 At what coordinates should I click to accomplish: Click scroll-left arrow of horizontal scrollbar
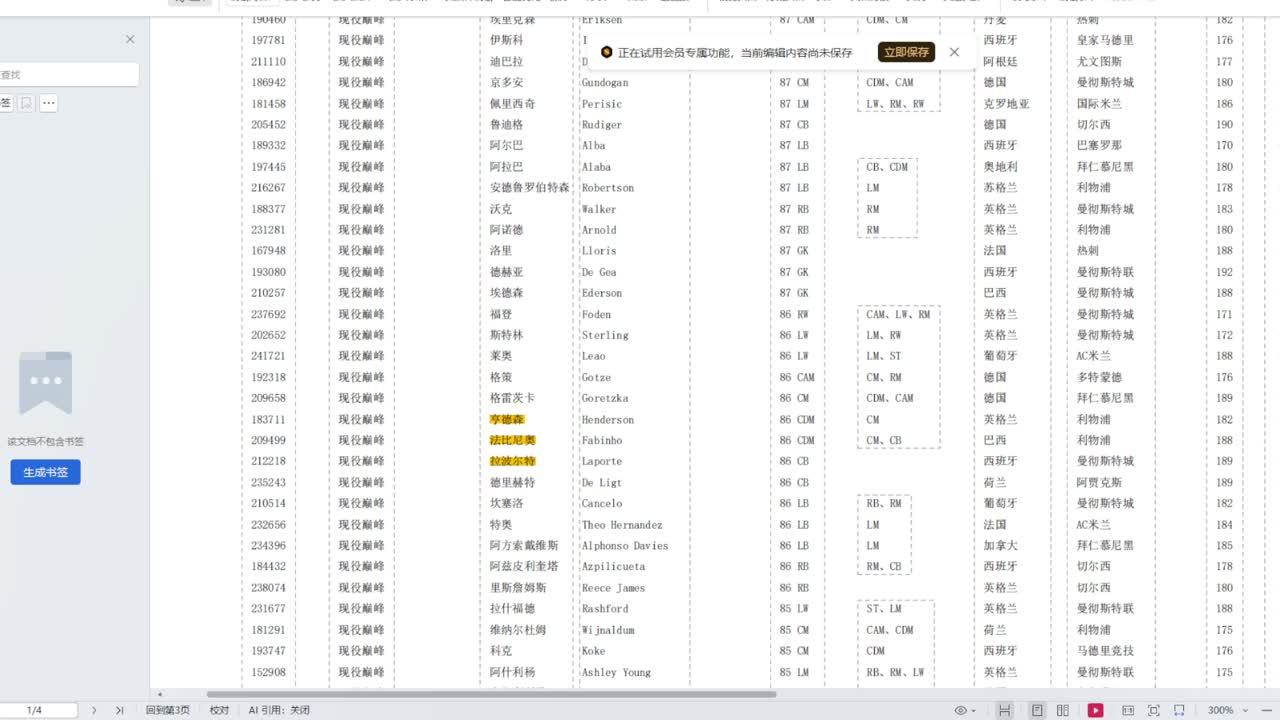tap(160, 694)
